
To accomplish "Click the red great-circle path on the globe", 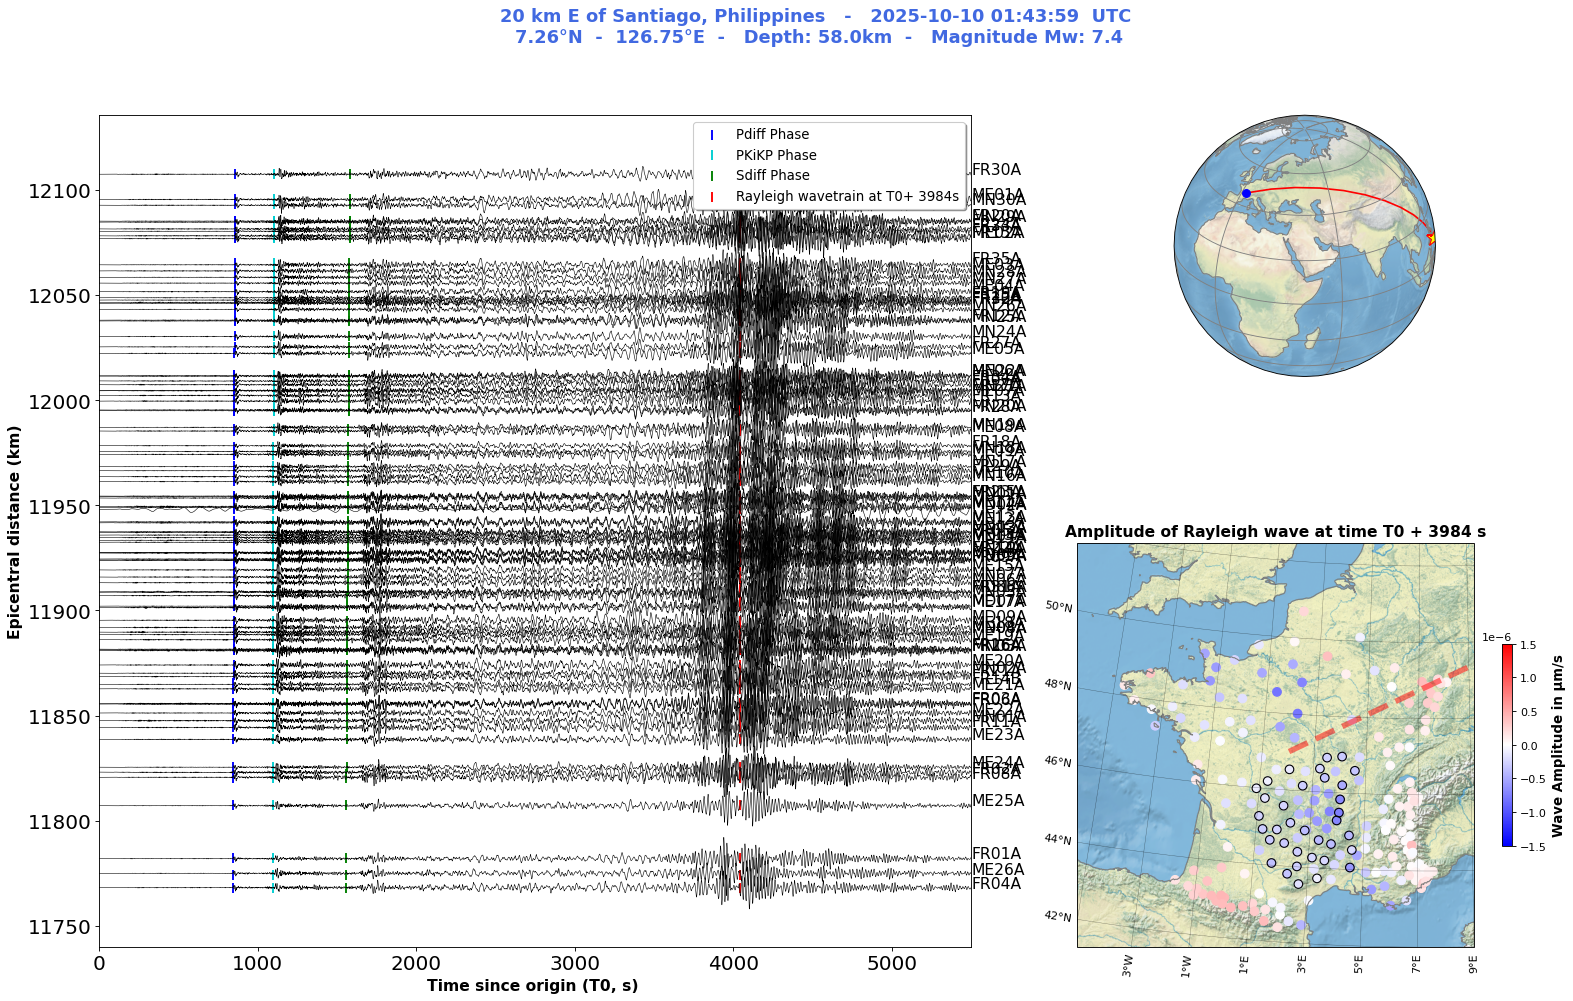I will (x=1340, y=192).
